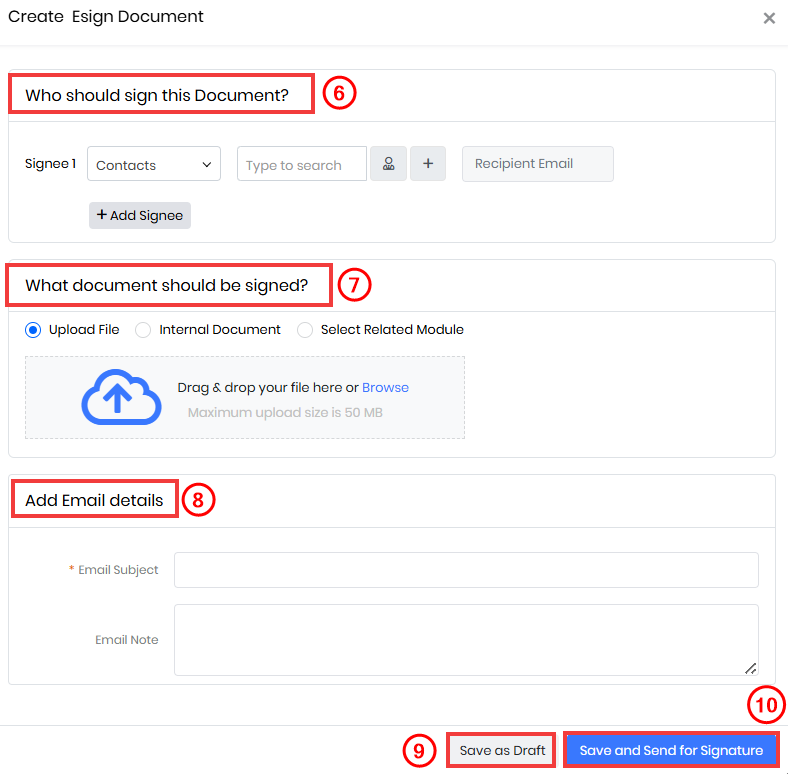Click the Who should sign this Document heading
The height and width of the screenshot is (774, 788).
click(x=157, y=95)
